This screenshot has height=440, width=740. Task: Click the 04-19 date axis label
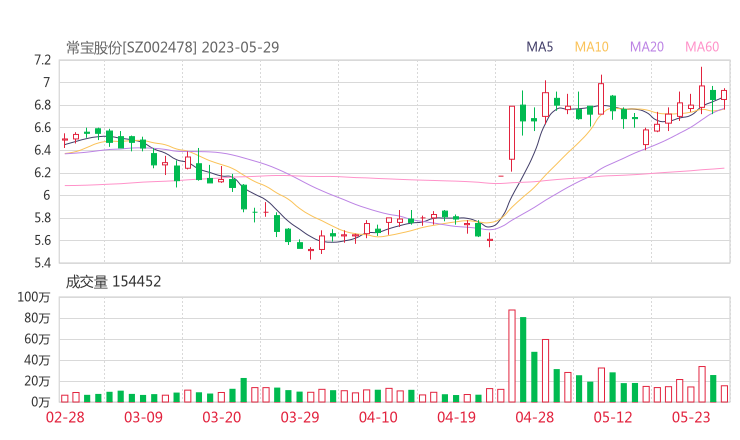tap(456, 417)
